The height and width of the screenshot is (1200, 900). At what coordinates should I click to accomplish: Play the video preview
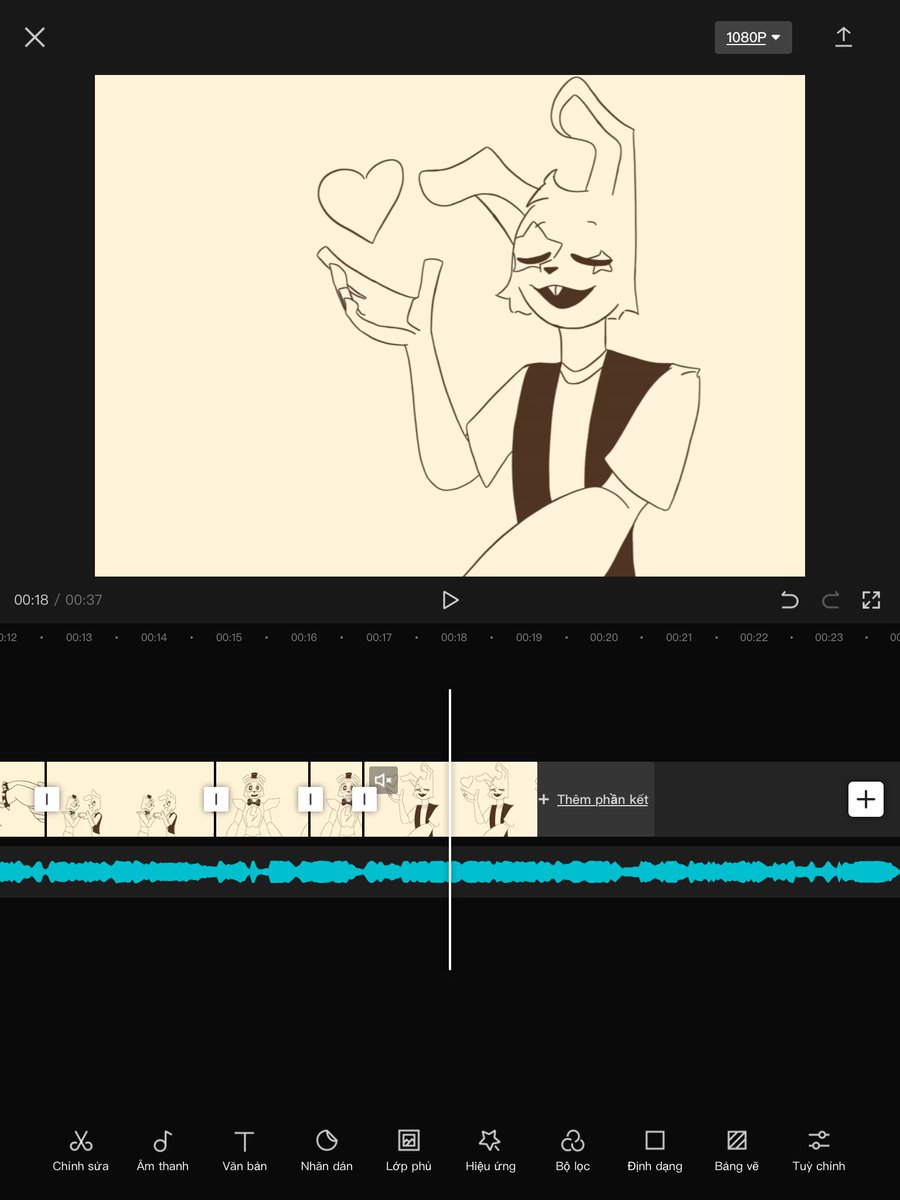point(450,600)
